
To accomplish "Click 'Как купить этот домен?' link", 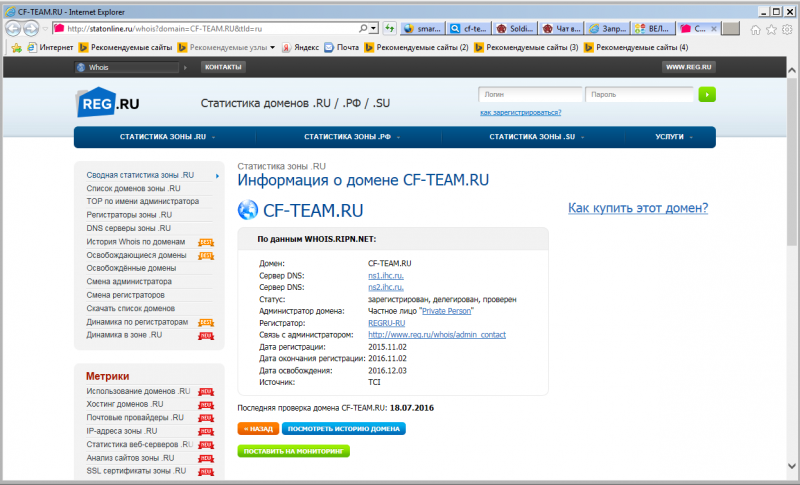I will (x=638, y=208).
